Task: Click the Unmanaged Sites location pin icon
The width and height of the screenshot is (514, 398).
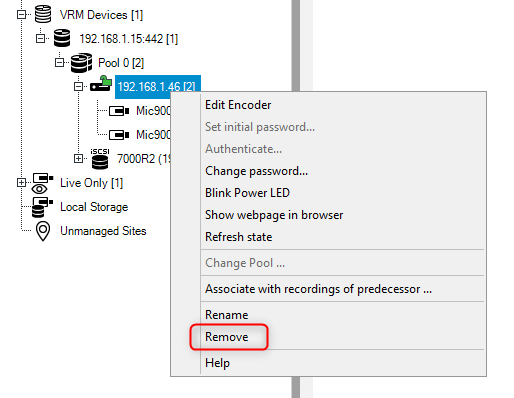Action: click(x=43, y=231)
